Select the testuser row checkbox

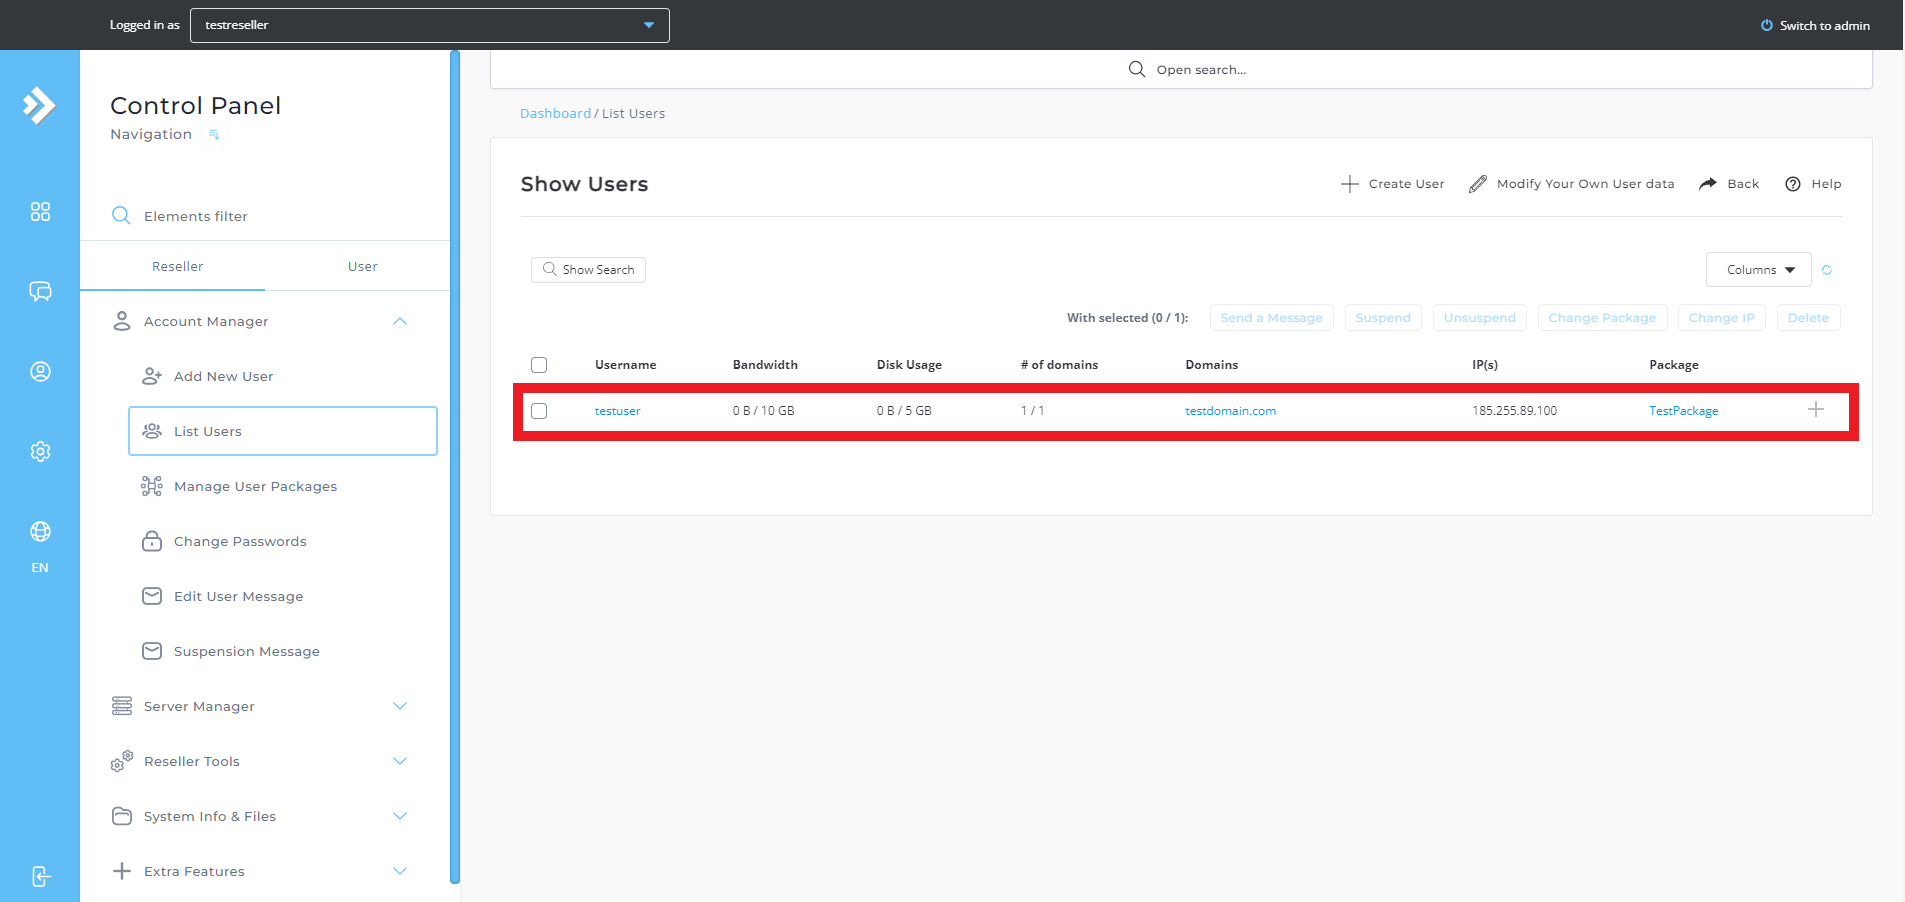tap(539, 411)
